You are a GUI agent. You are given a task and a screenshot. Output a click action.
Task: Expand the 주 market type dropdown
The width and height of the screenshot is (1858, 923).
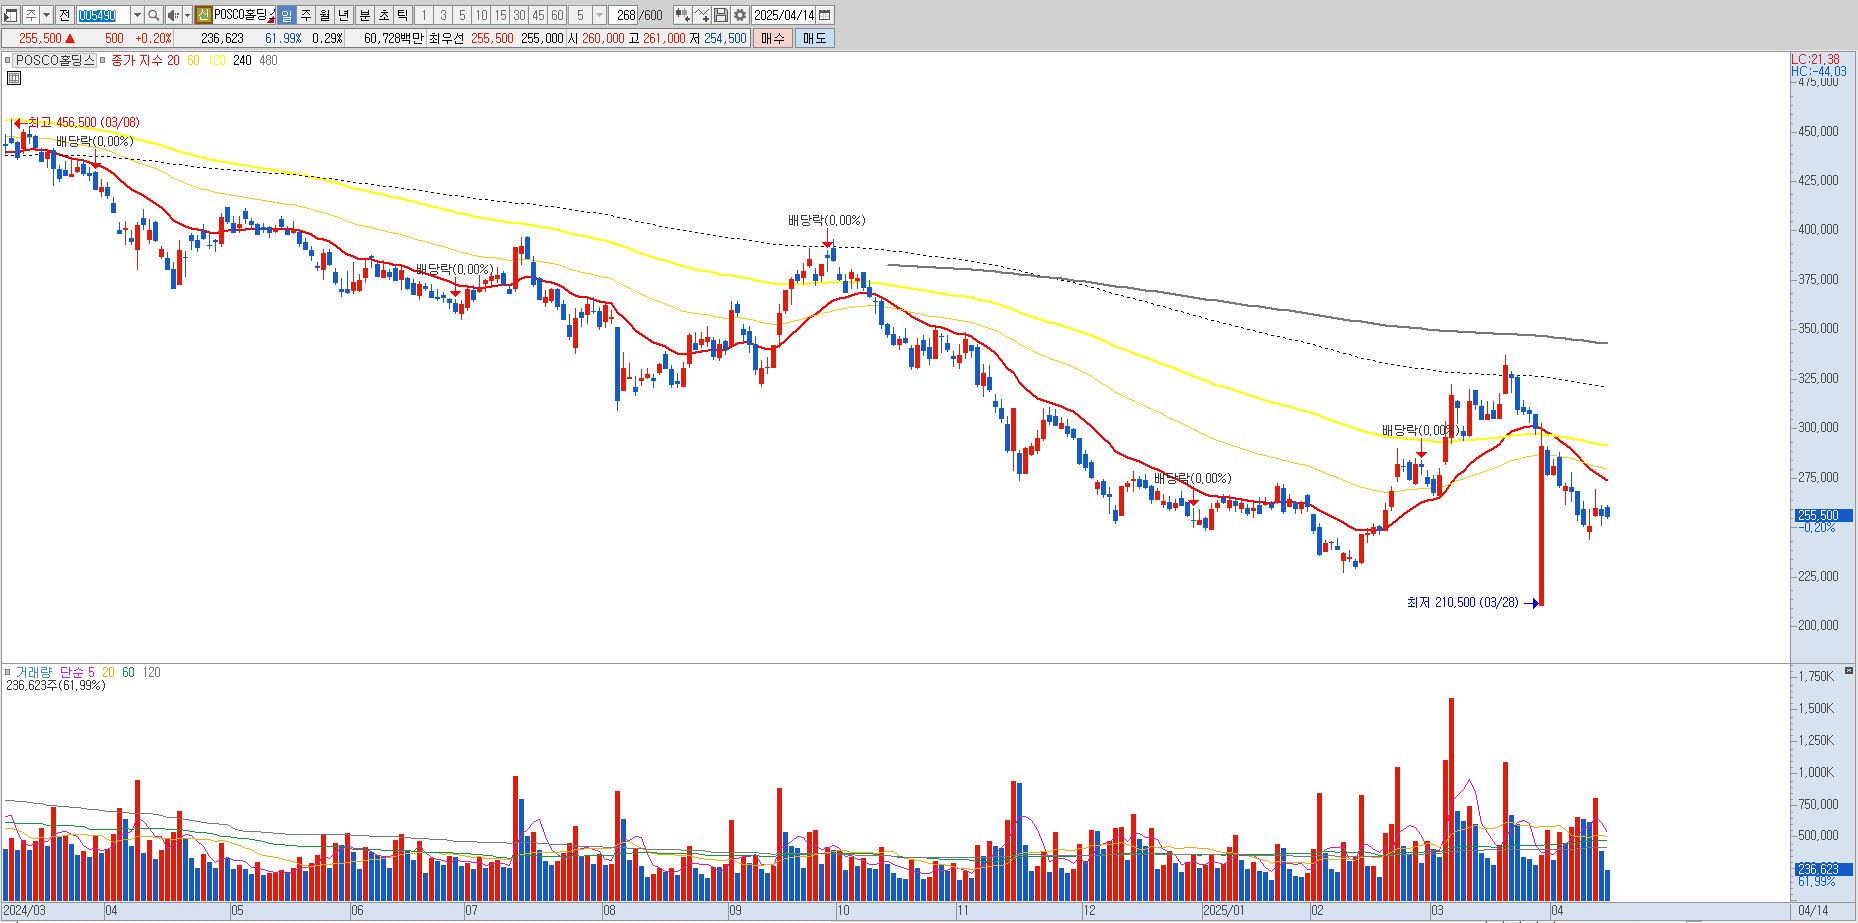click(x=46, y=15)
